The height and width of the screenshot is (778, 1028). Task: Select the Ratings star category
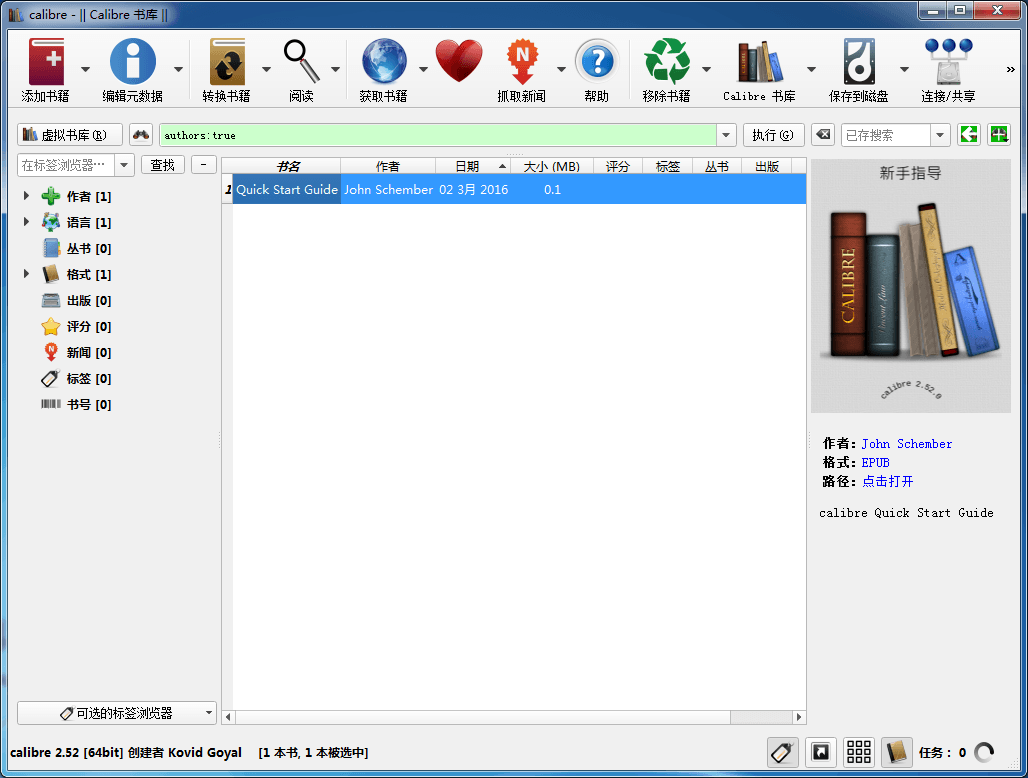(x=76, y=326)
